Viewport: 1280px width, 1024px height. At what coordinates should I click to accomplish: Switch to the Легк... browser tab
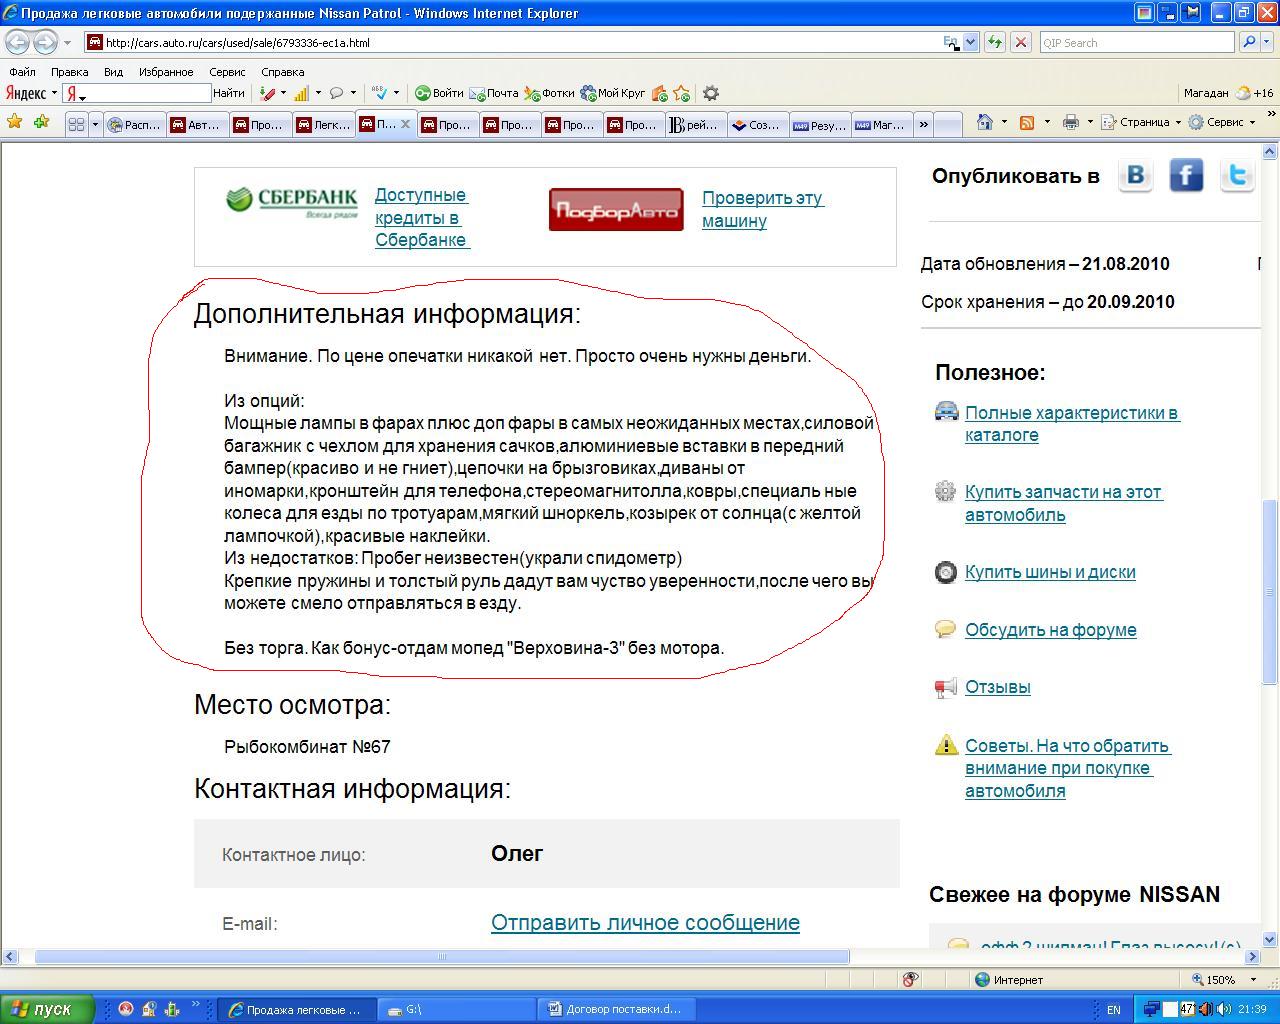(x=323, y=125)
